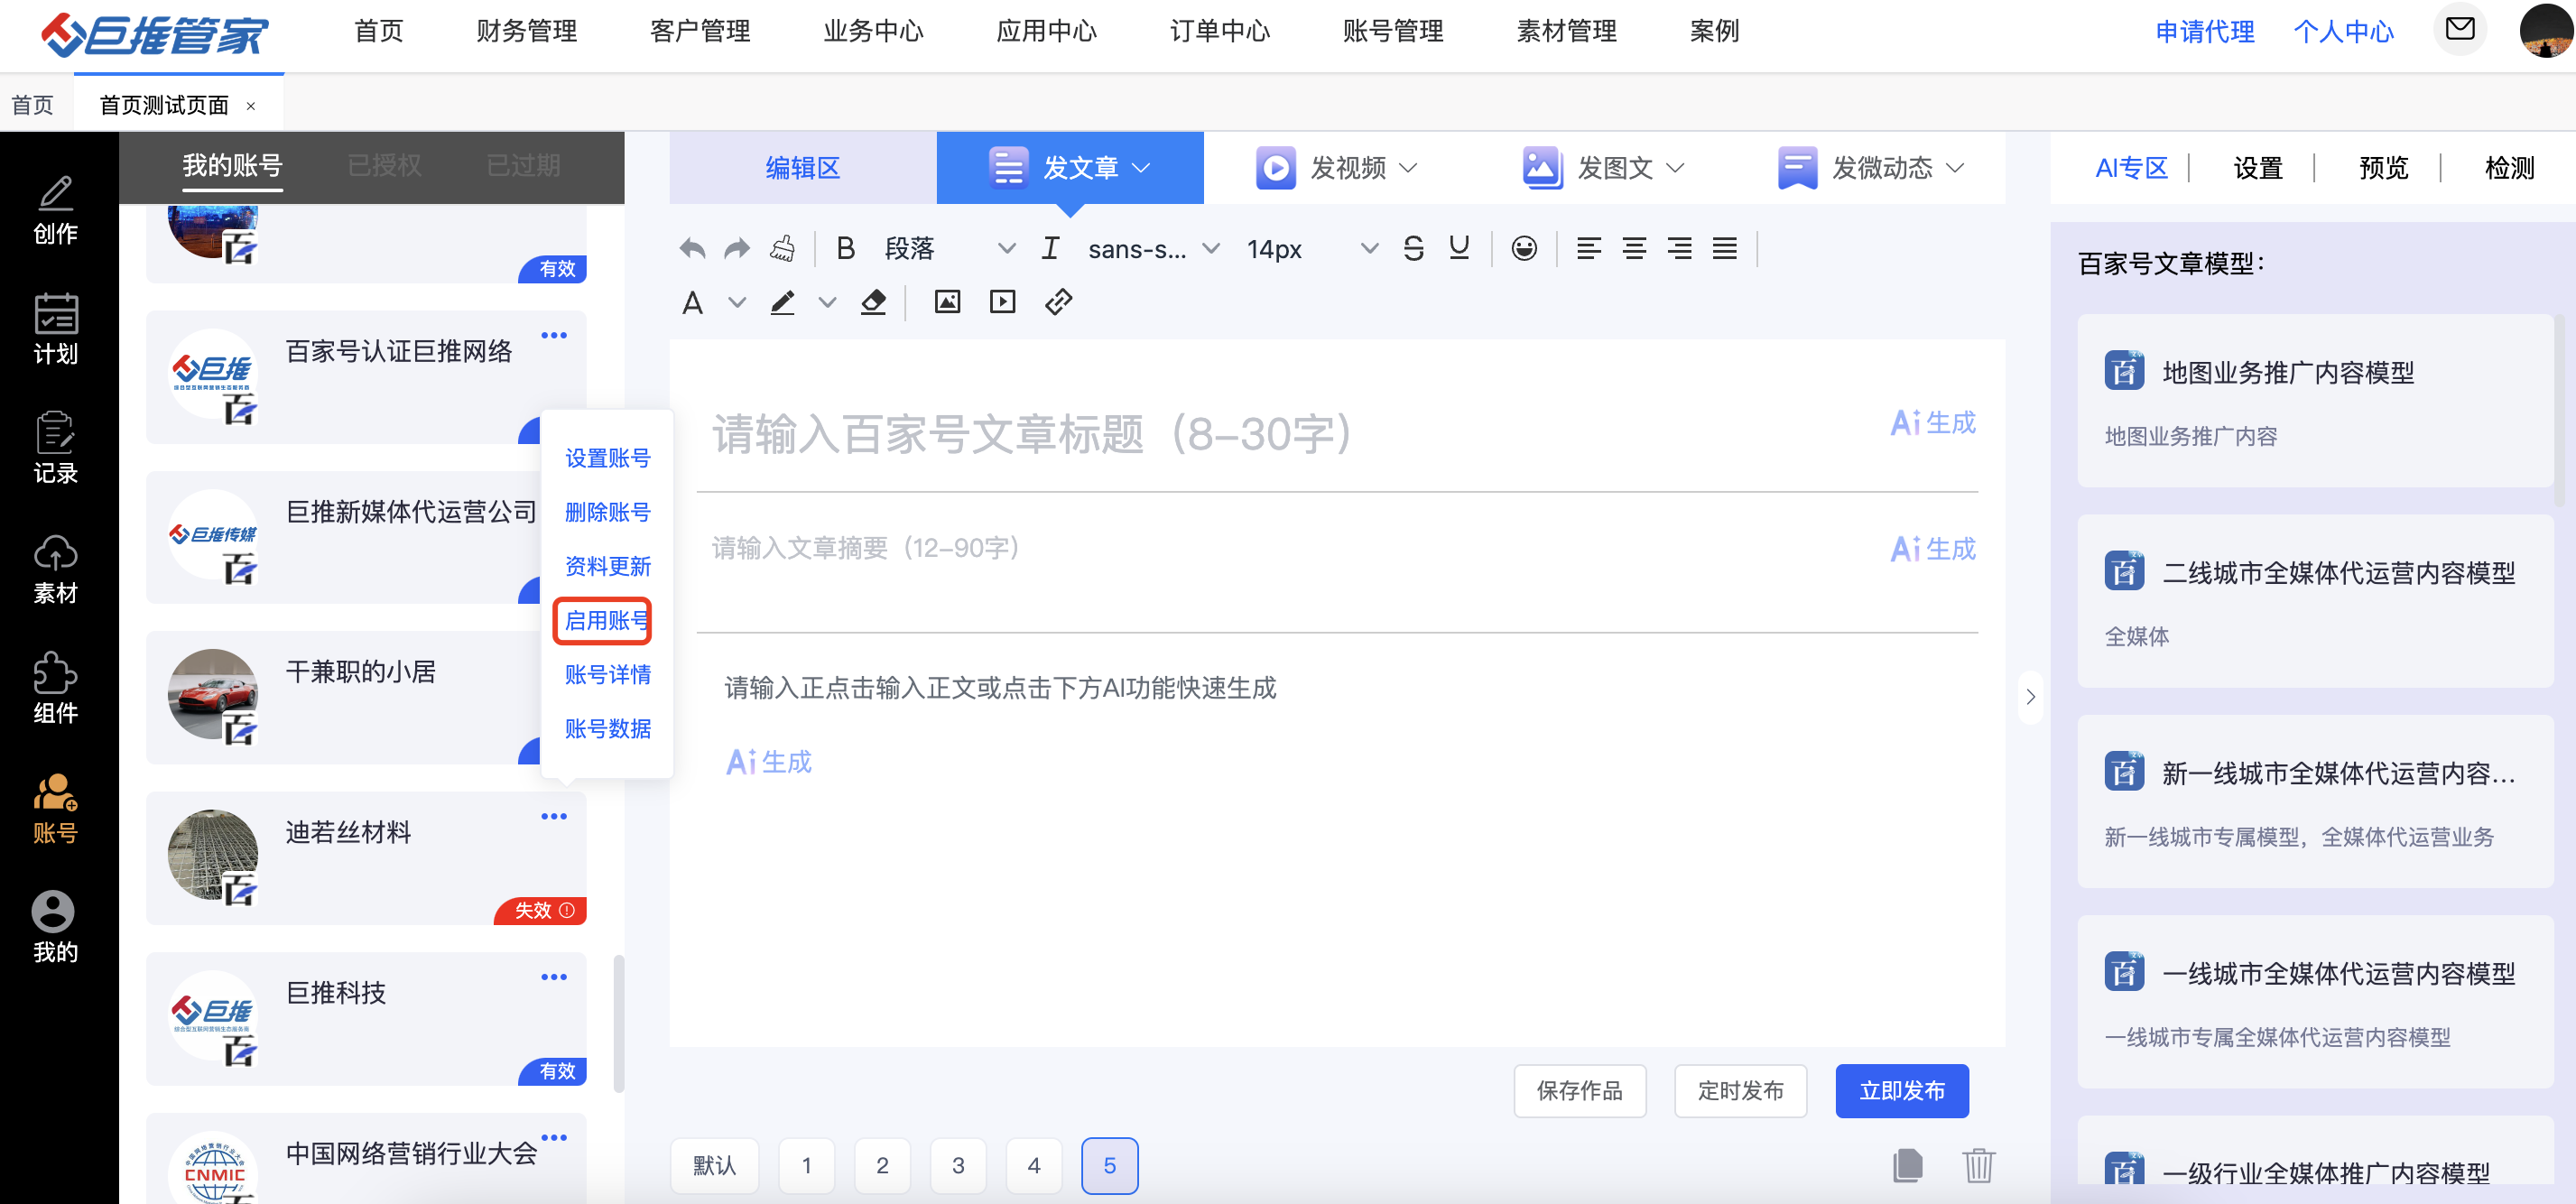
Task: Switch to 已授权 accounts tab
Action: pyautogui.click(x=384, y=165)
